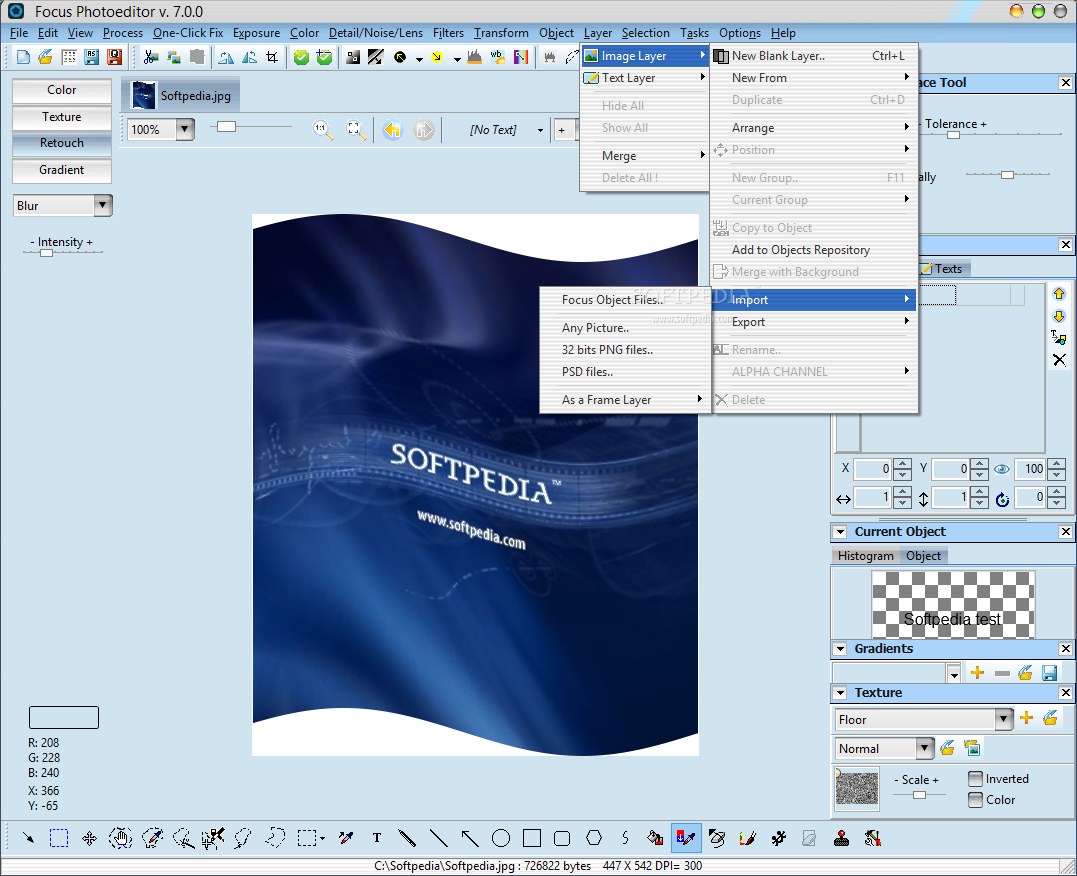Select the ellipse shape tool
Image resolution: width=1077 pixels, height=876 pixels.
coord(501,838)
